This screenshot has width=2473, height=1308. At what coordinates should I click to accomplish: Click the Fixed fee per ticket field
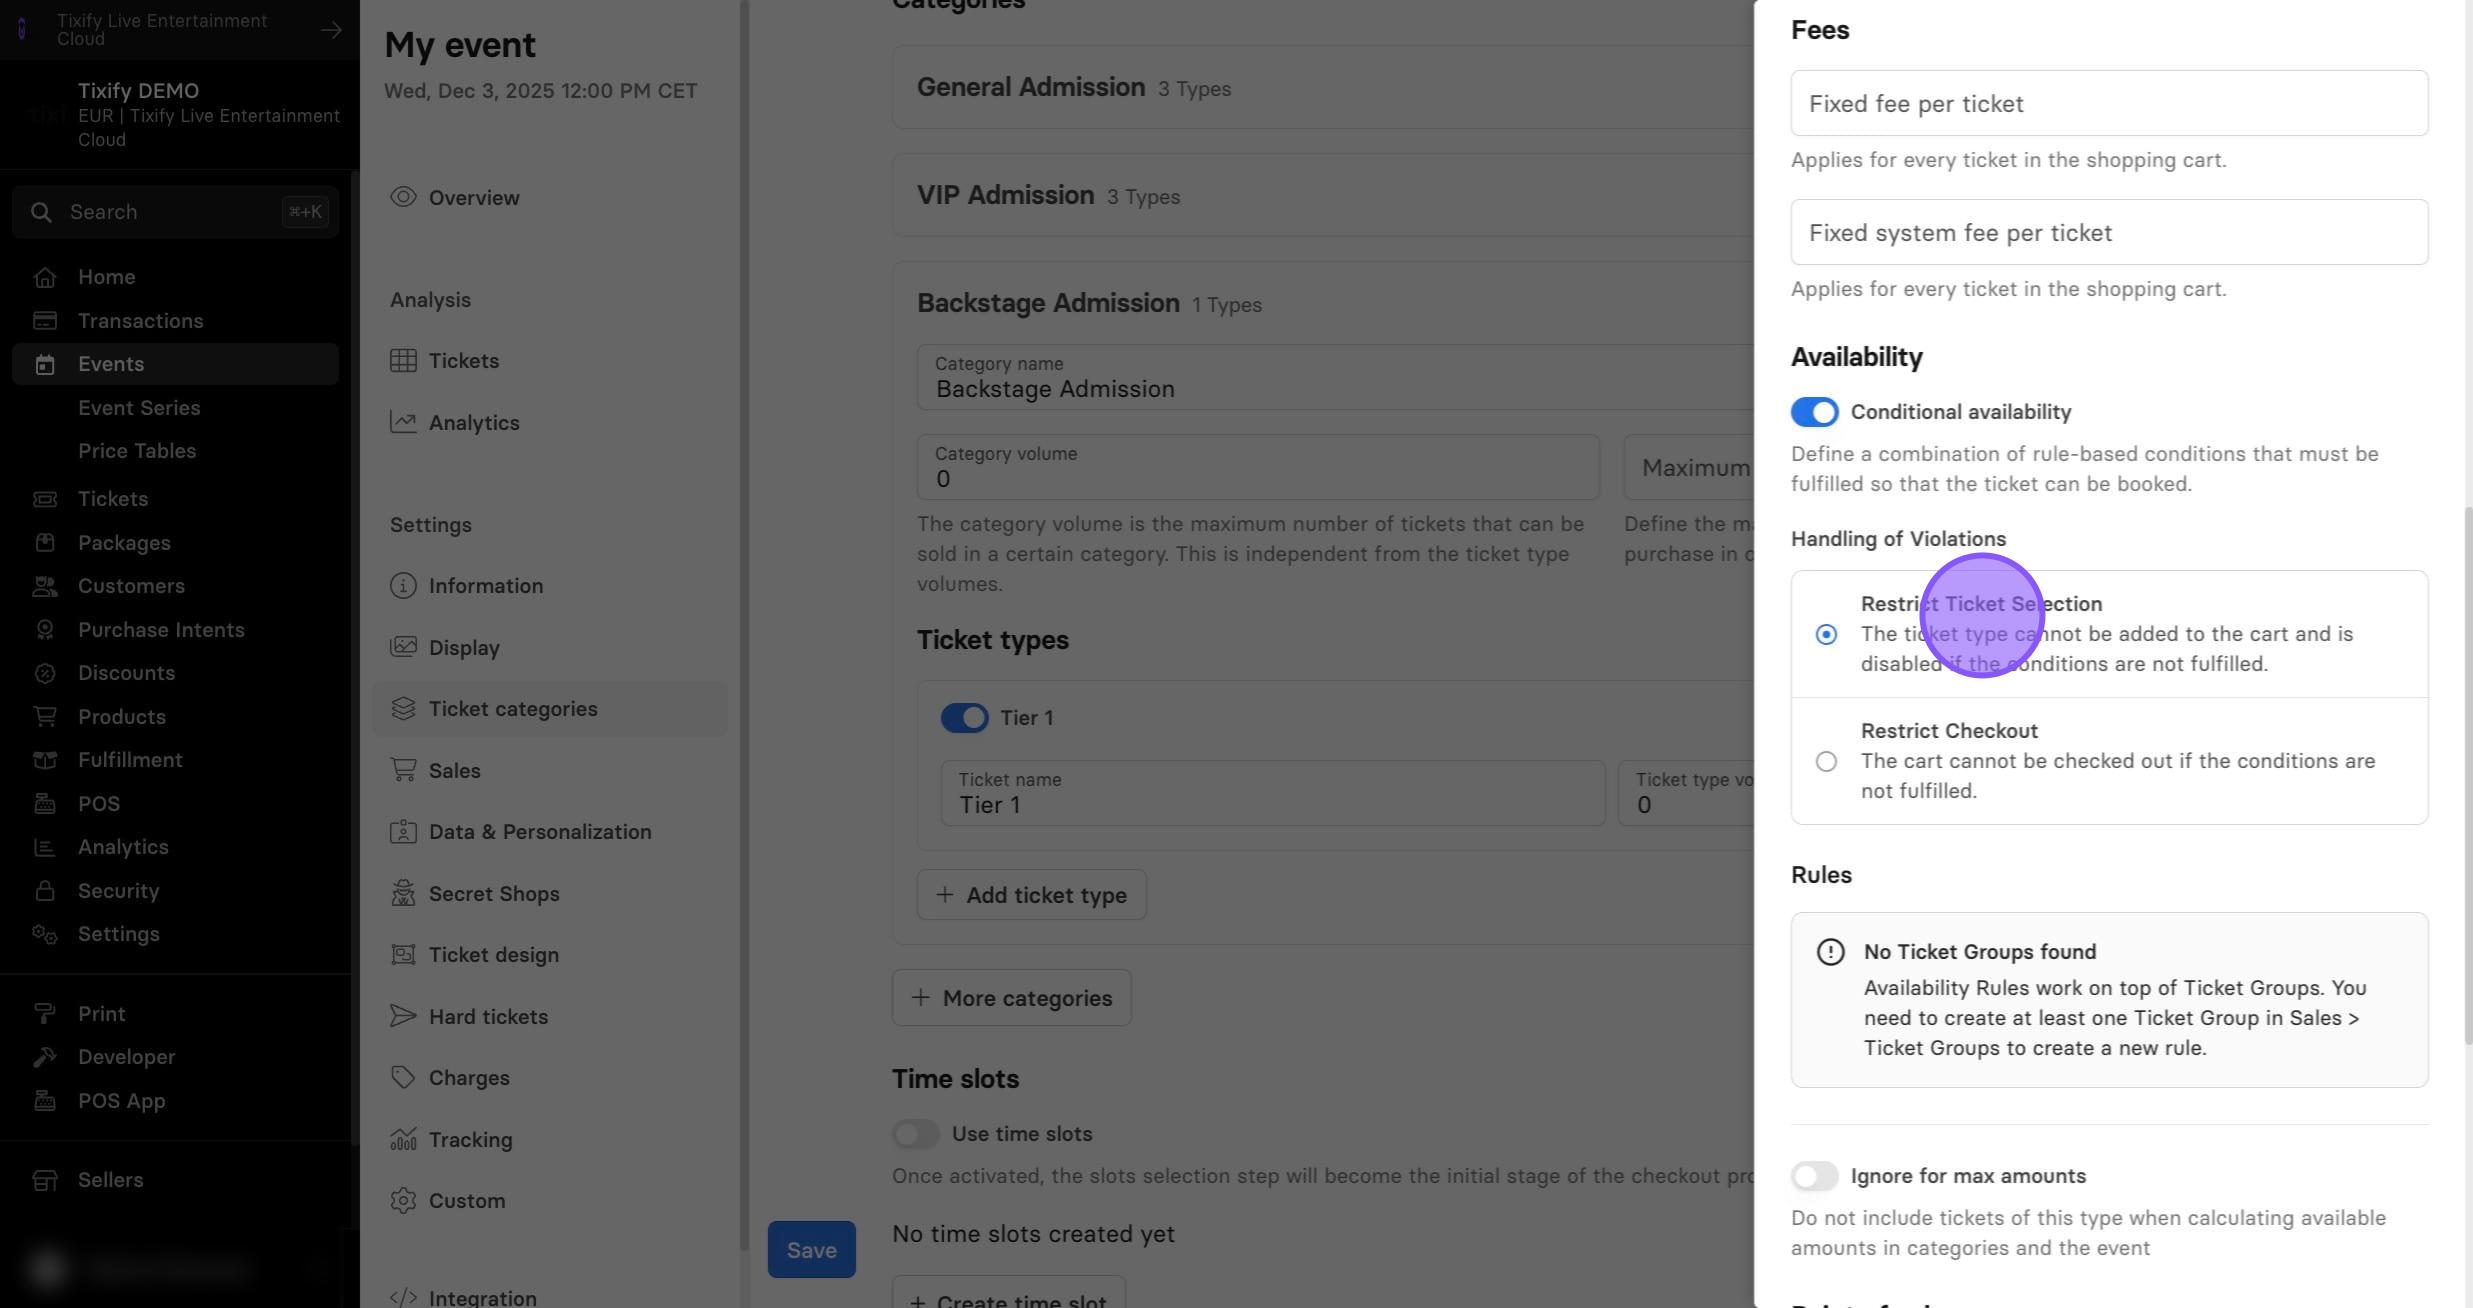pos(2109,103)
